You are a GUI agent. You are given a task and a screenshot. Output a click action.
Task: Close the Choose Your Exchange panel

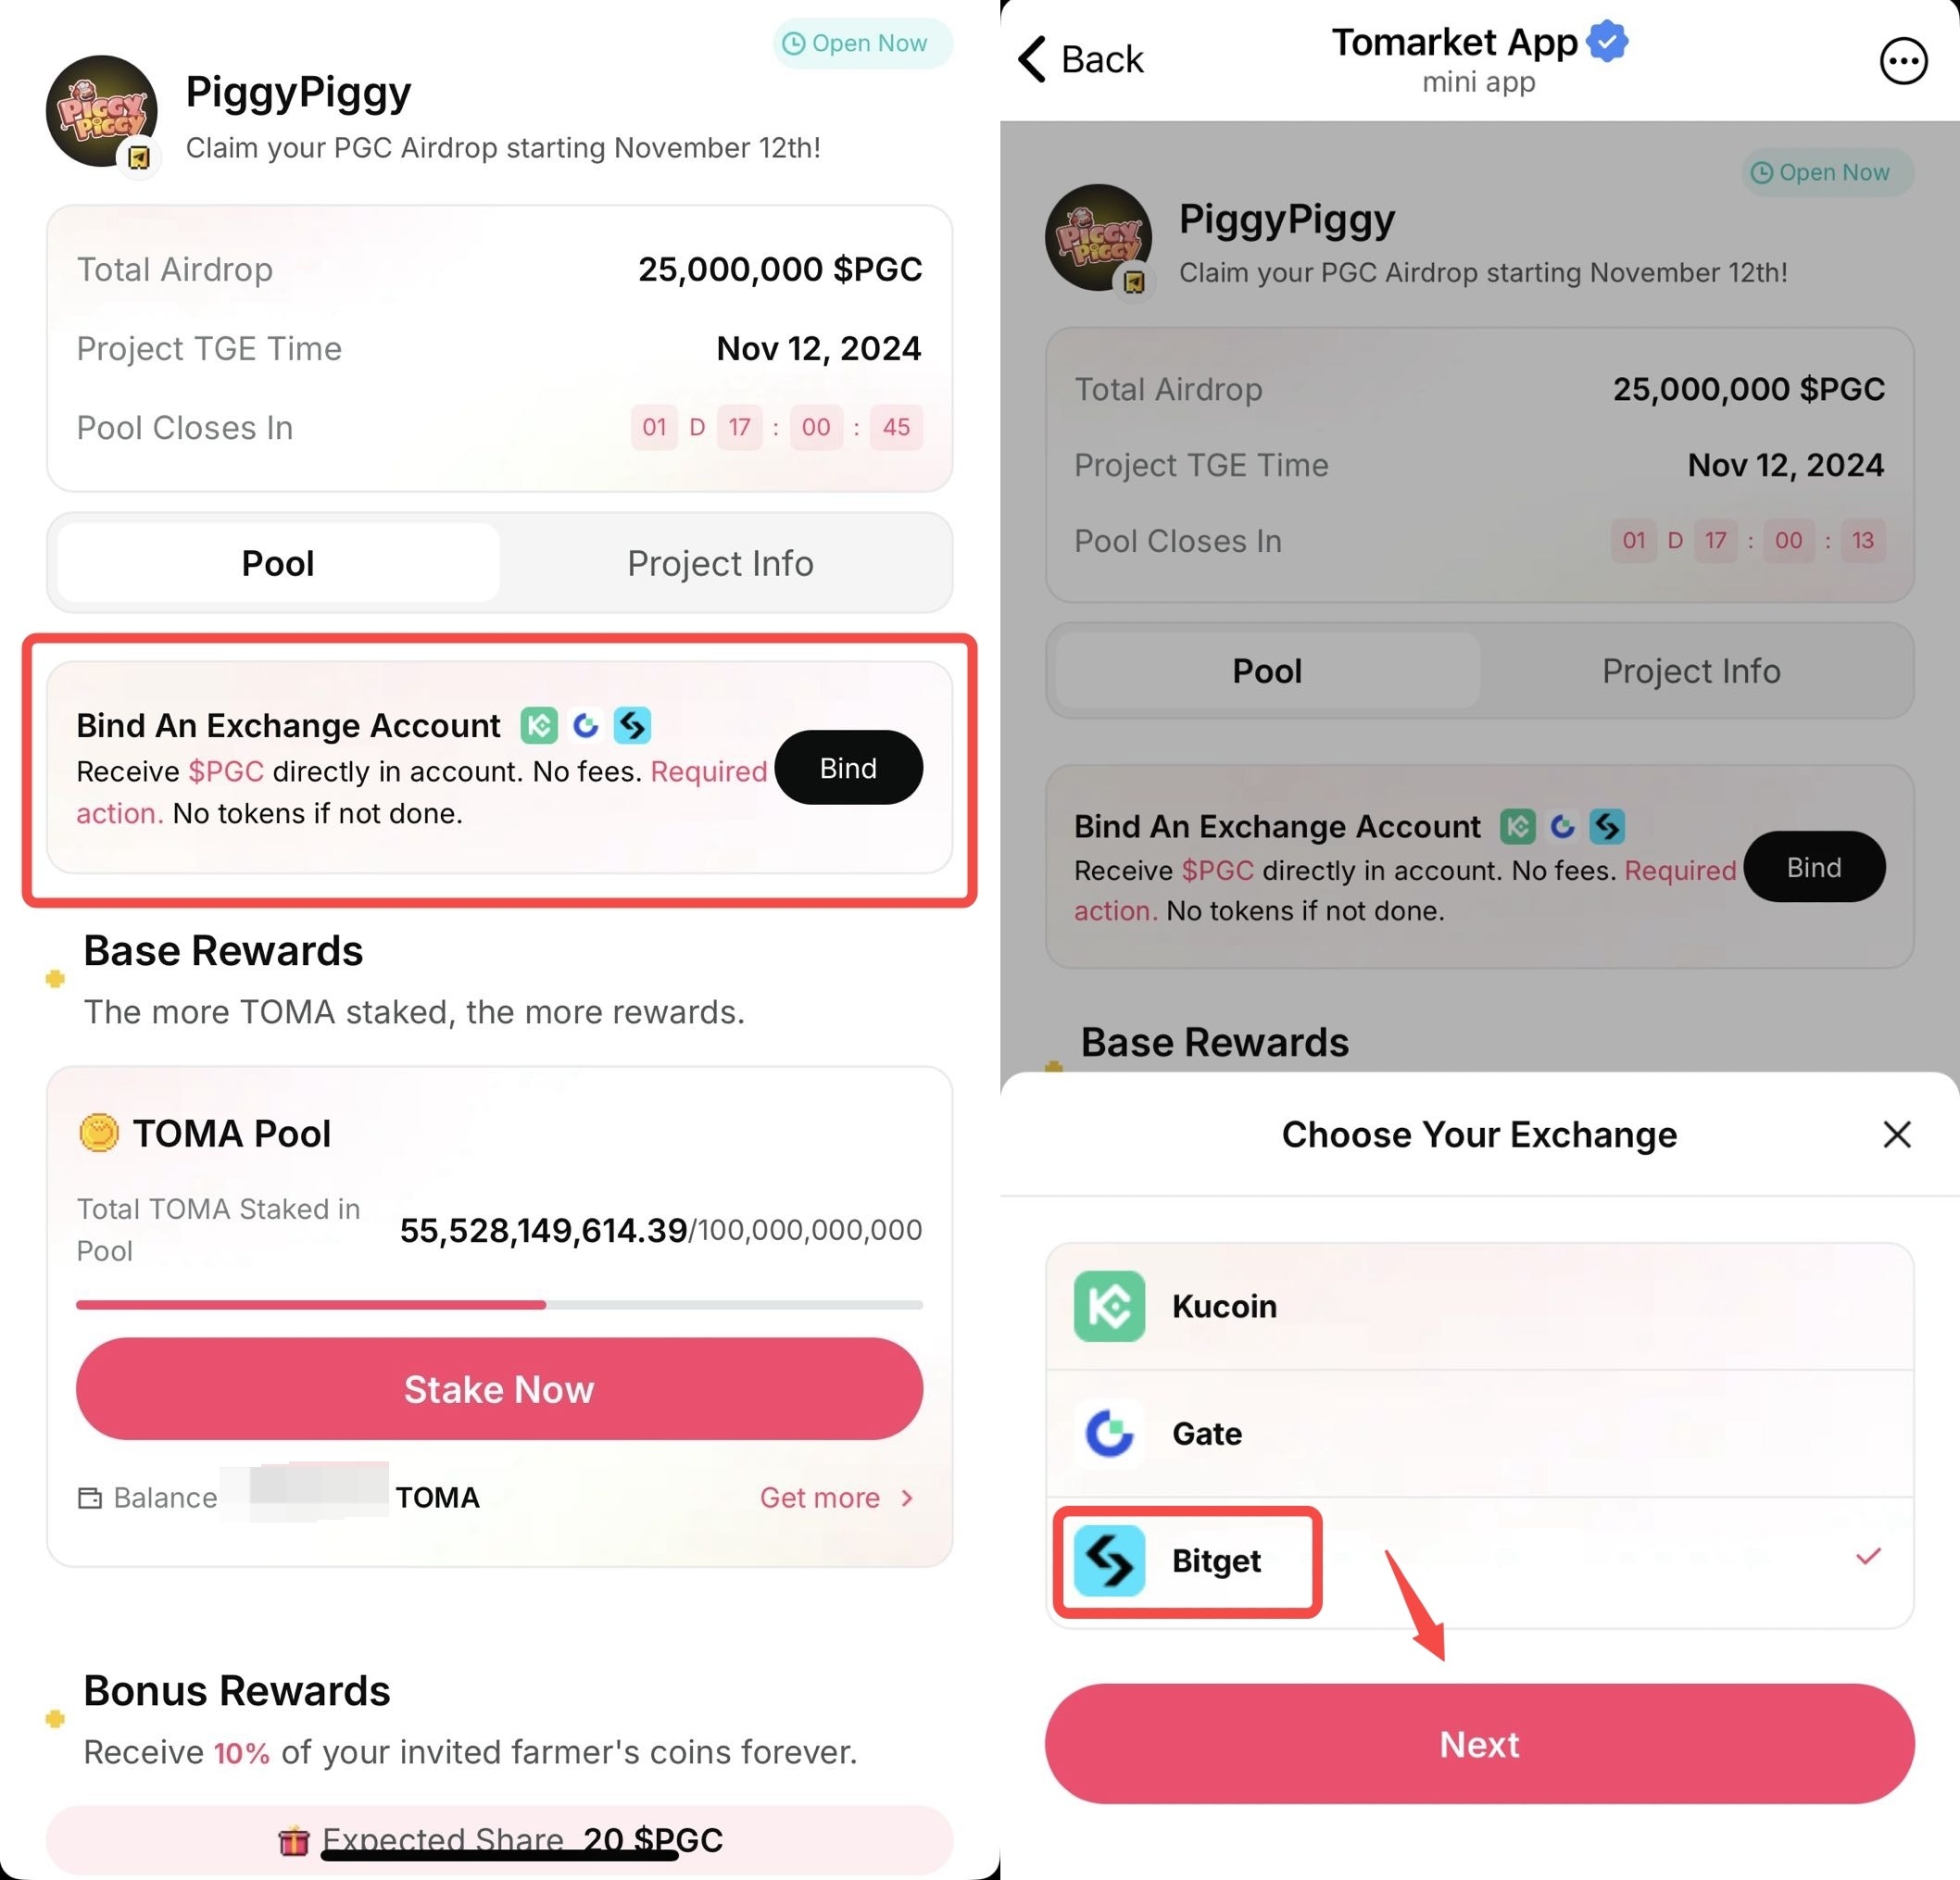(x=1897, y=1134)
